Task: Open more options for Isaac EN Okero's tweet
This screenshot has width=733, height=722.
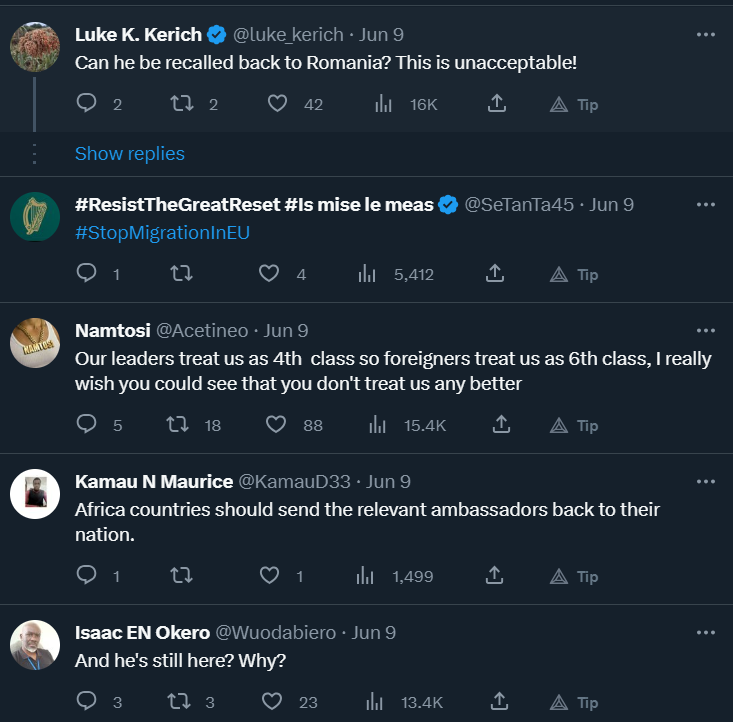Action: (x=706, y=632)
